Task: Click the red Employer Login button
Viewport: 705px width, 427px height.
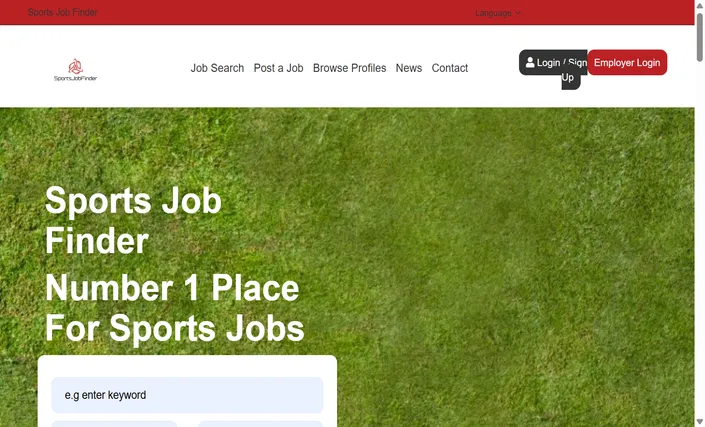Action: (x=627, y=62)
